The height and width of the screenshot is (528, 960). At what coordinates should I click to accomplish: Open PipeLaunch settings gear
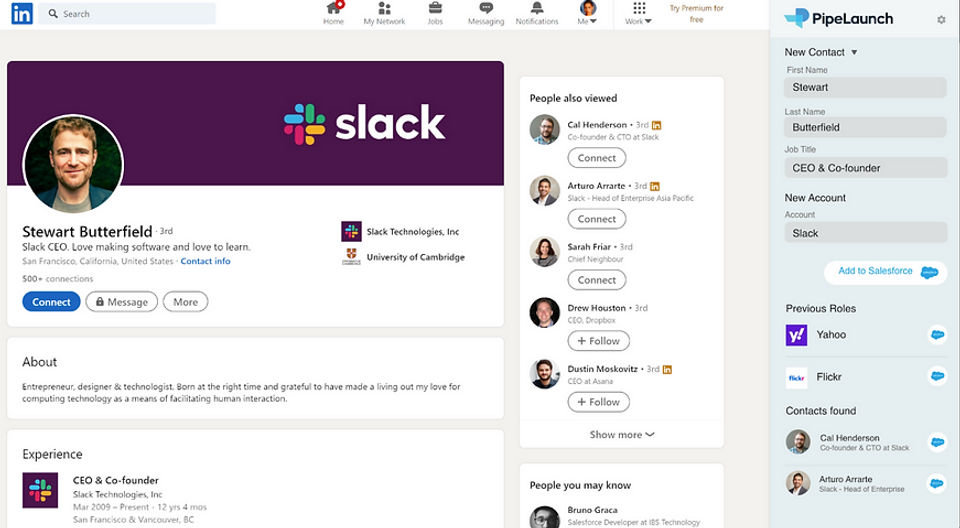[941, 20]
